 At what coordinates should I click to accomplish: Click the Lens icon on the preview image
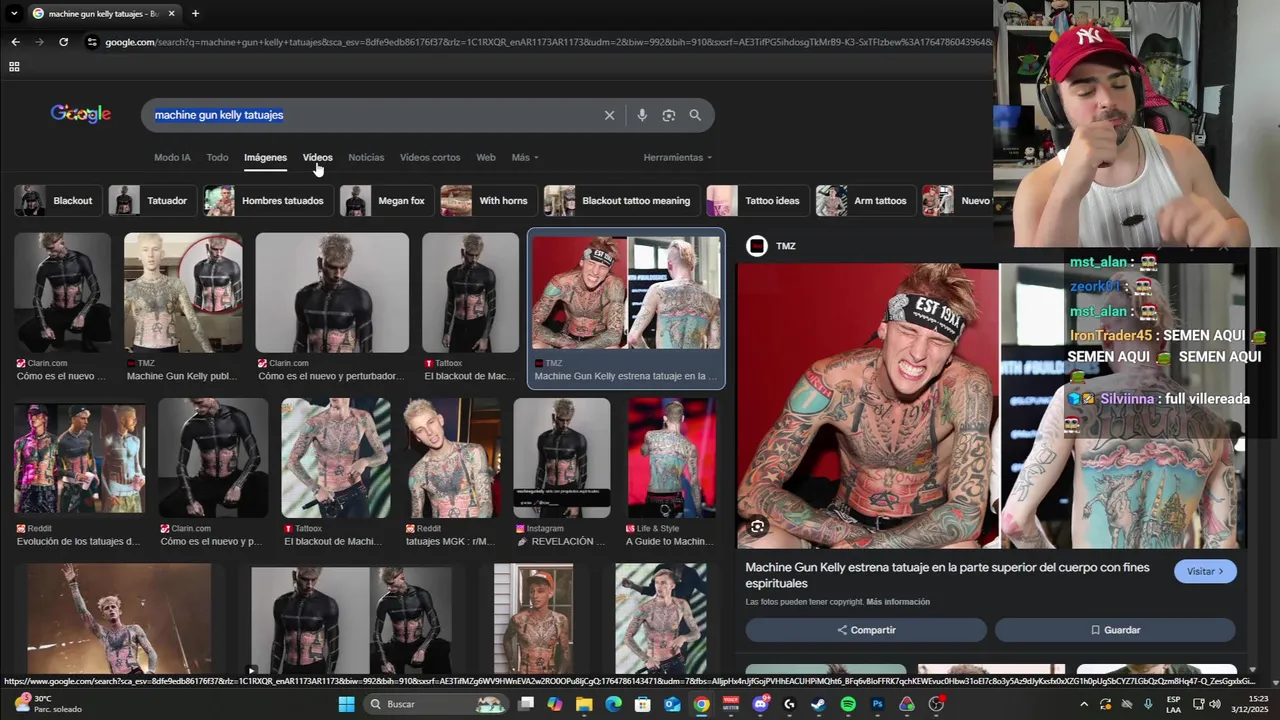pyautogui.click(x=758, y=526)
